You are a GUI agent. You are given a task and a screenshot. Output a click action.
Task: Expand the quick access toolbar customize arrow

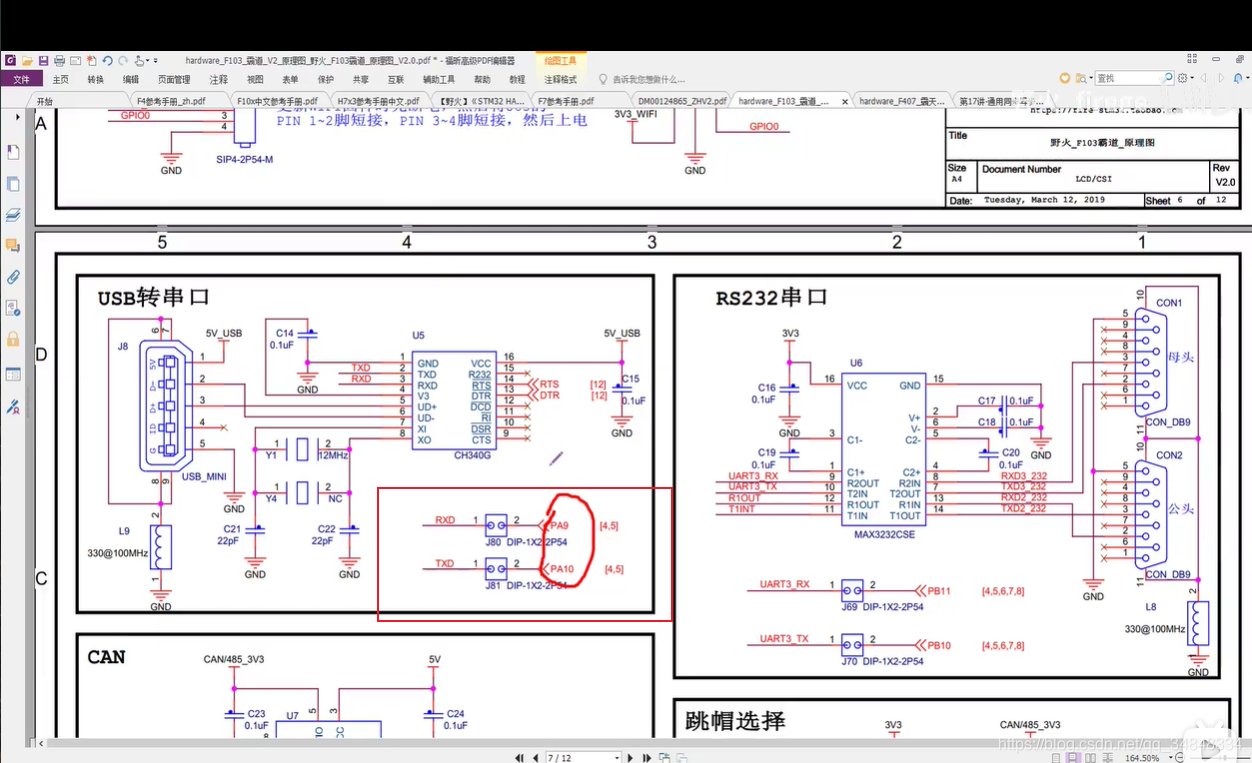click(156, 61)
